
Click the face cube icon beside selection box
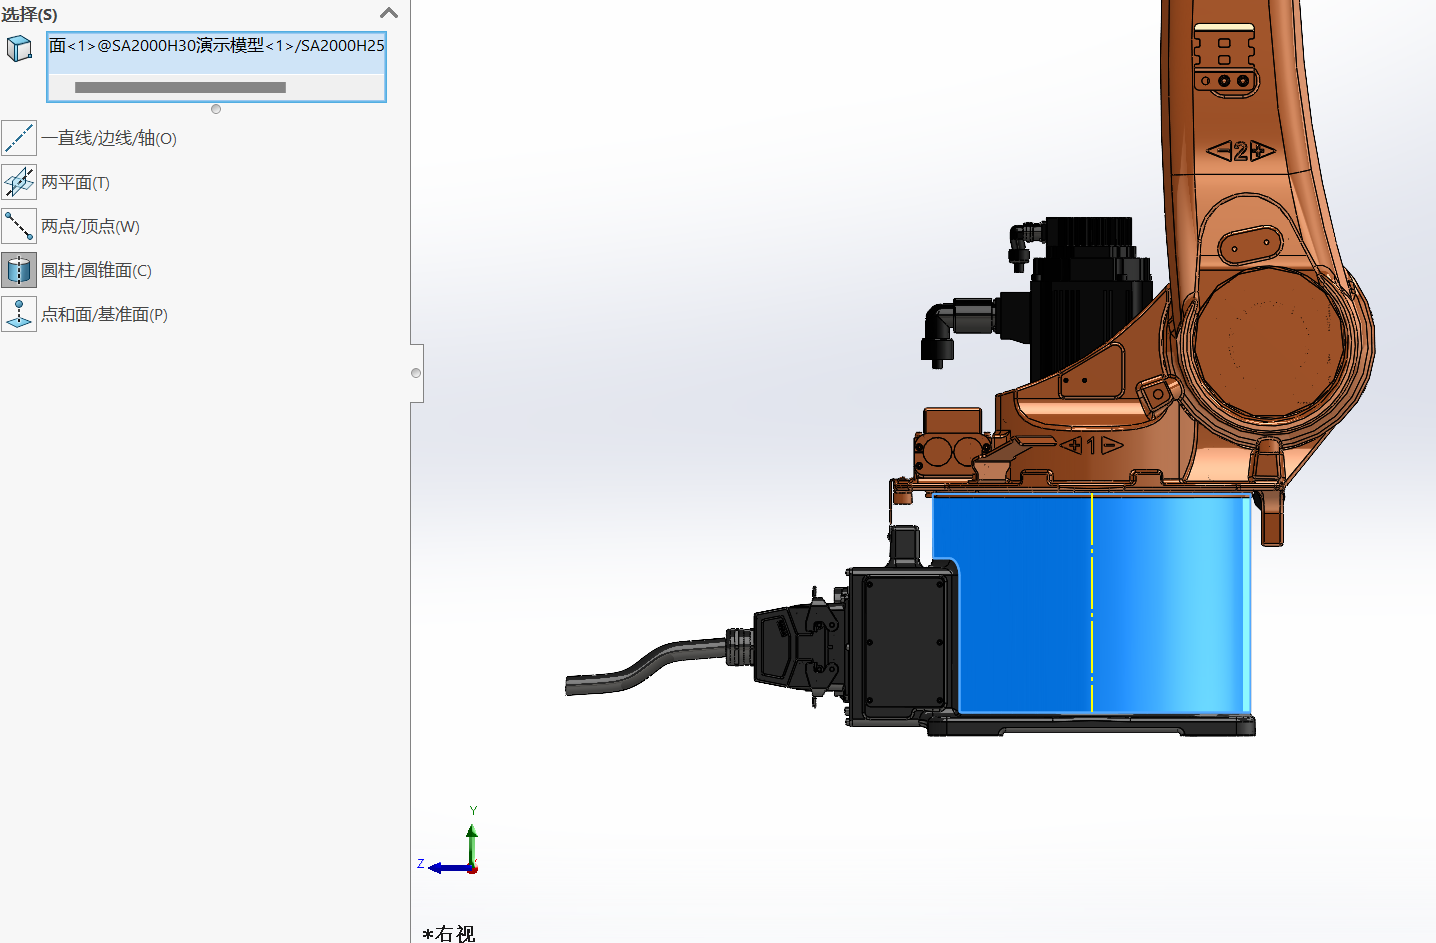point(19,48)
